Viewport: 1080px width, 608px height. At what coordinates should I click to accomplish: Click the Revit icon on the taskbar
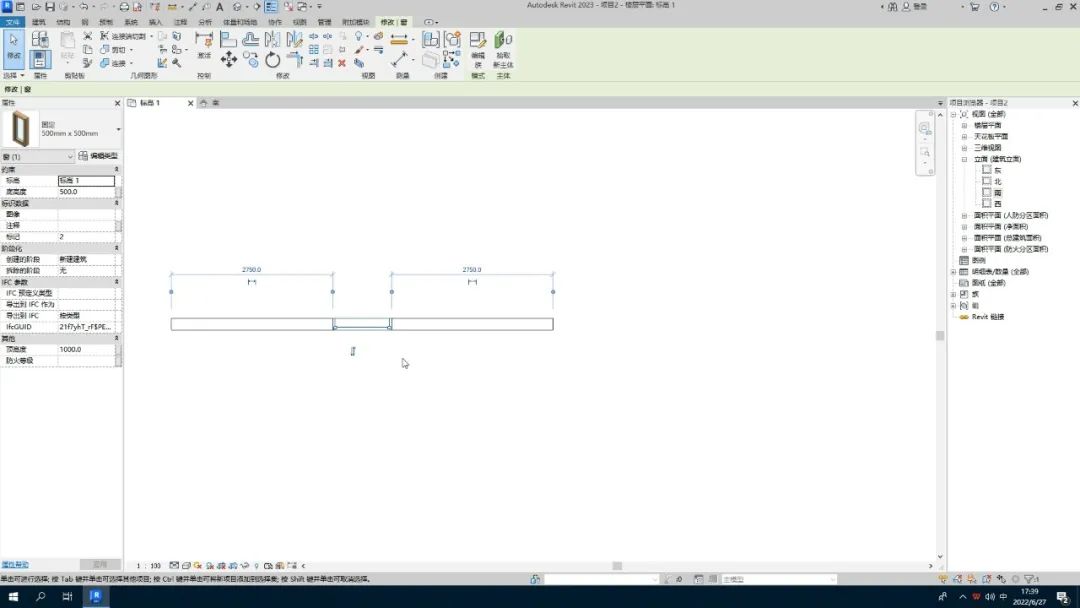95,596
